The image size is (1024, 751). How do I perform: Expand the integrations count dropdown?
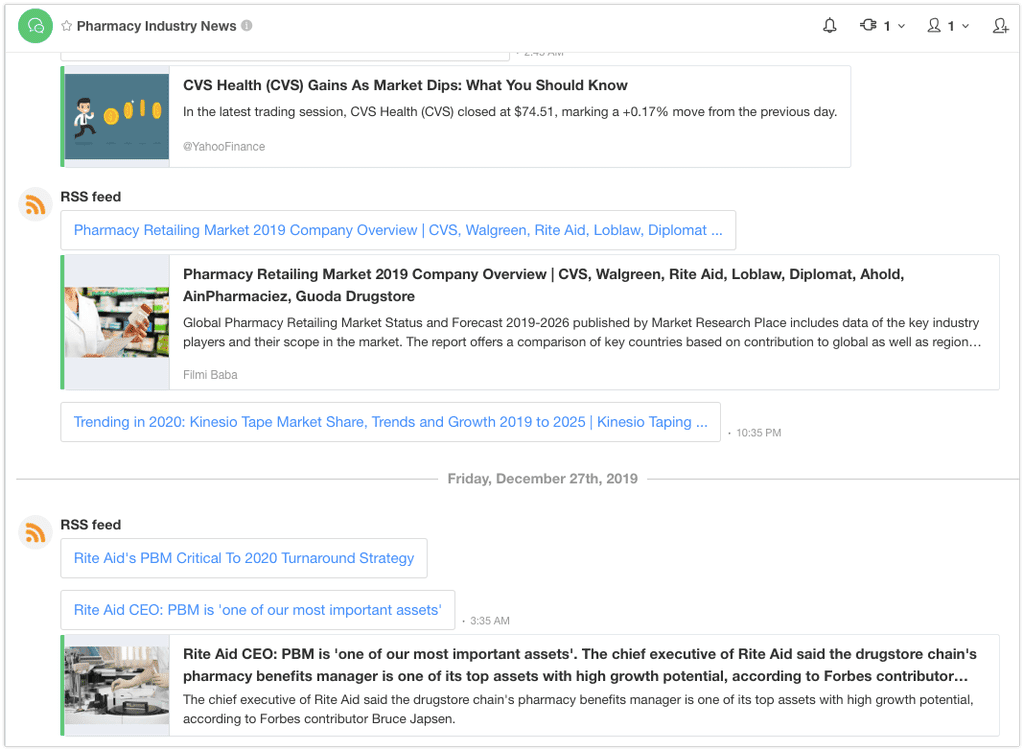click(901, 26)
